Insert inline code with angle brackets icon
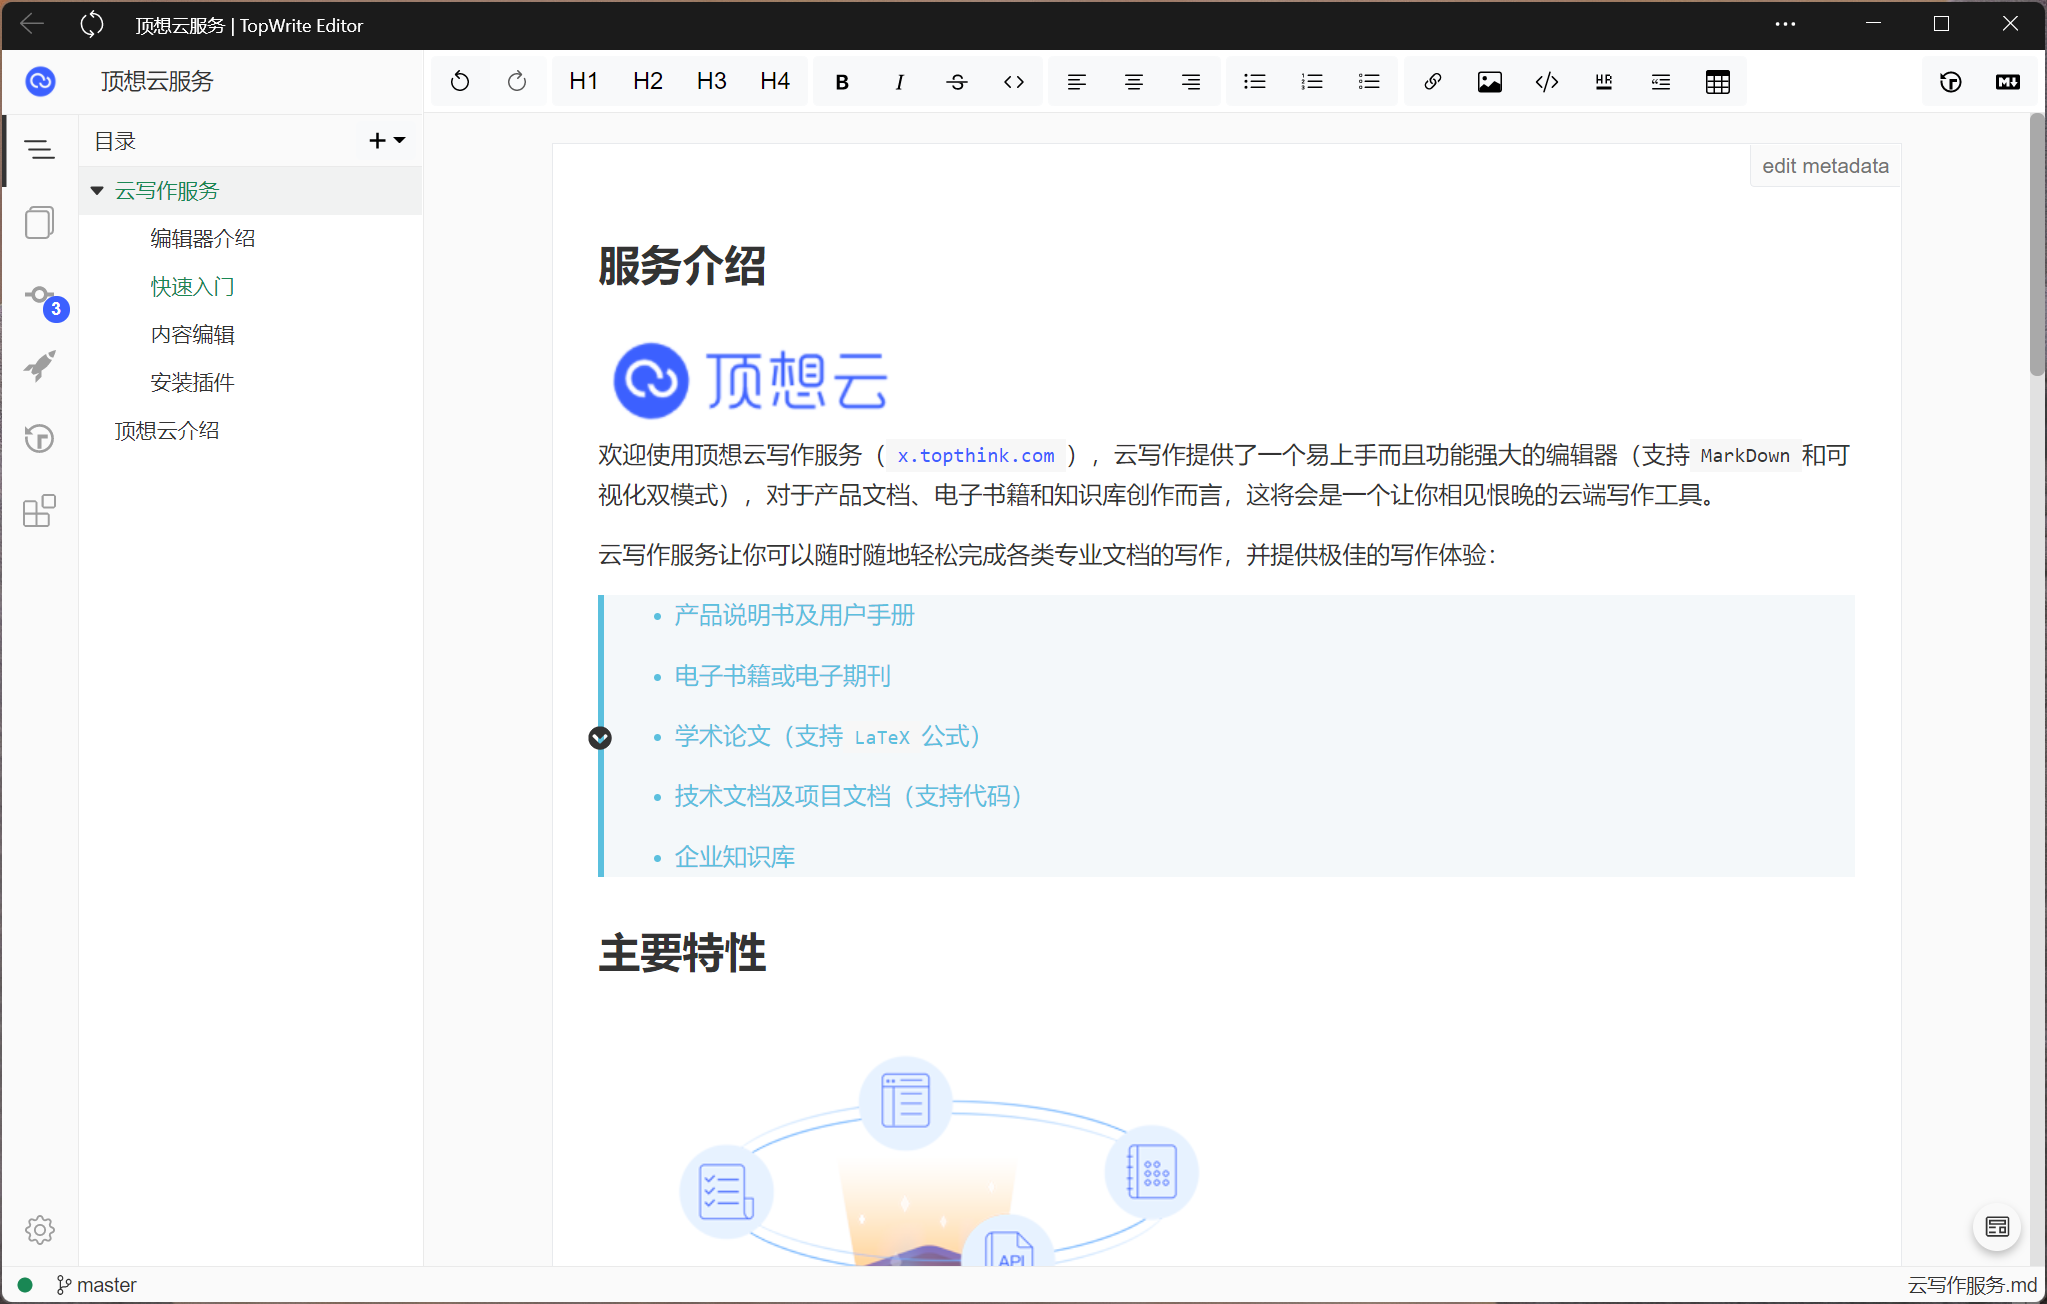The width and height of the screenshot is (2047, 1304). click(1014, 82)
